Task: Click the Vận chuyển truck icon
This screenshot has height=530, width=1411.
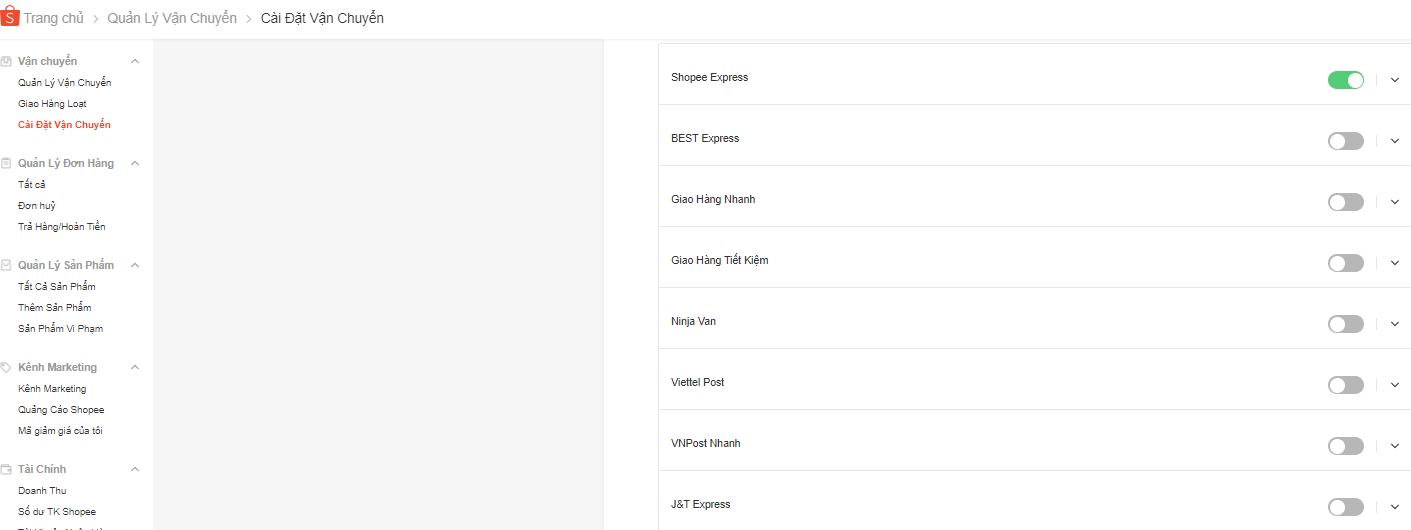Action: [7, 62]
